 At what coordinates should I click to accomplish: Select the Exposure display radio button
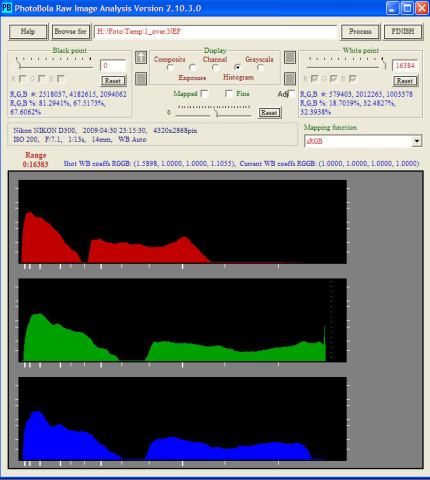click(192, 68)
